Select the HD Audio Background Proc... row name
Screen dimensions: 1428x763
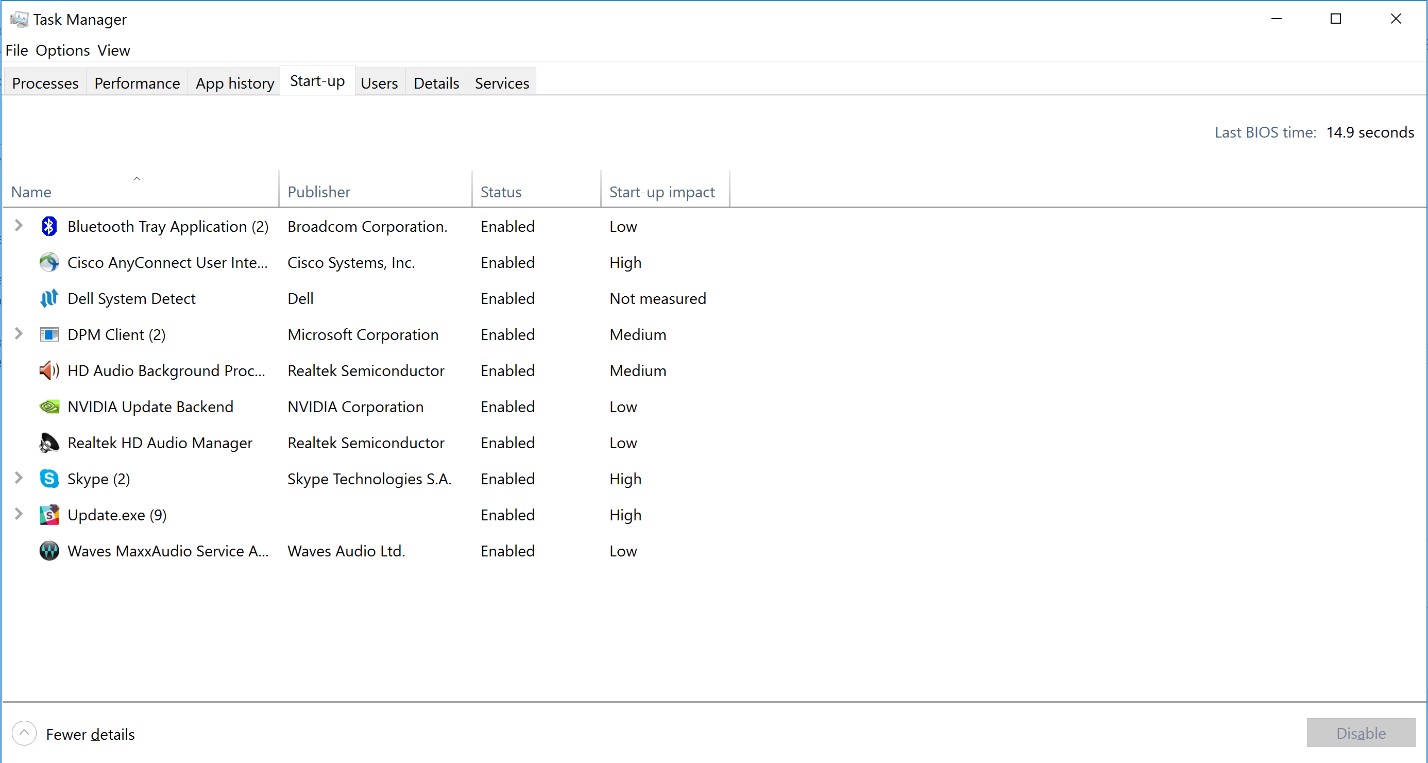167,371
